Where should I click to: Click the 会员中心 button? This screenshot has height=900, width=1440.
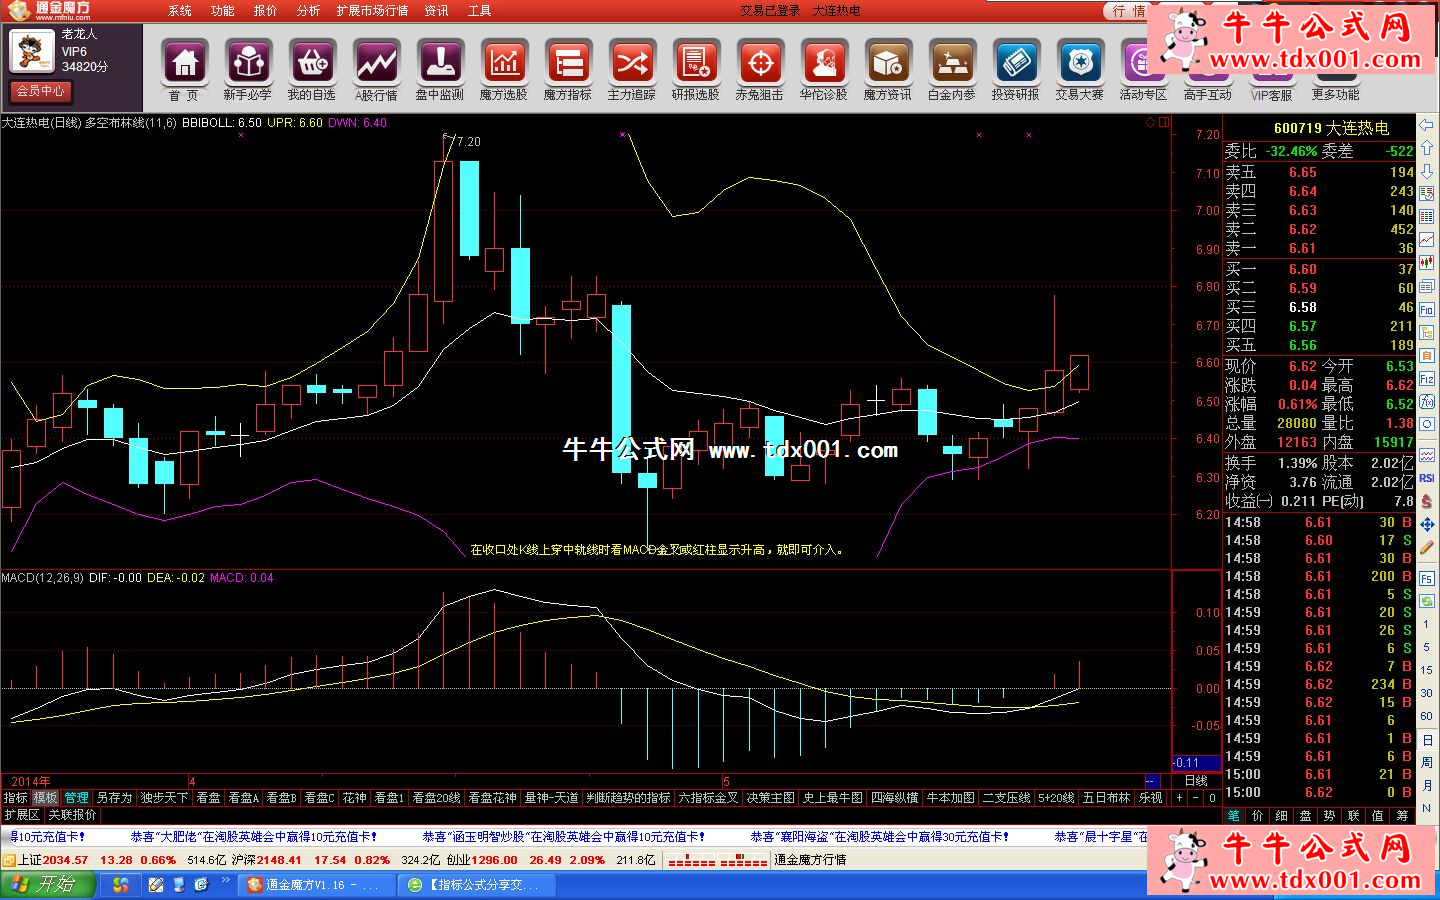(40, 91)
